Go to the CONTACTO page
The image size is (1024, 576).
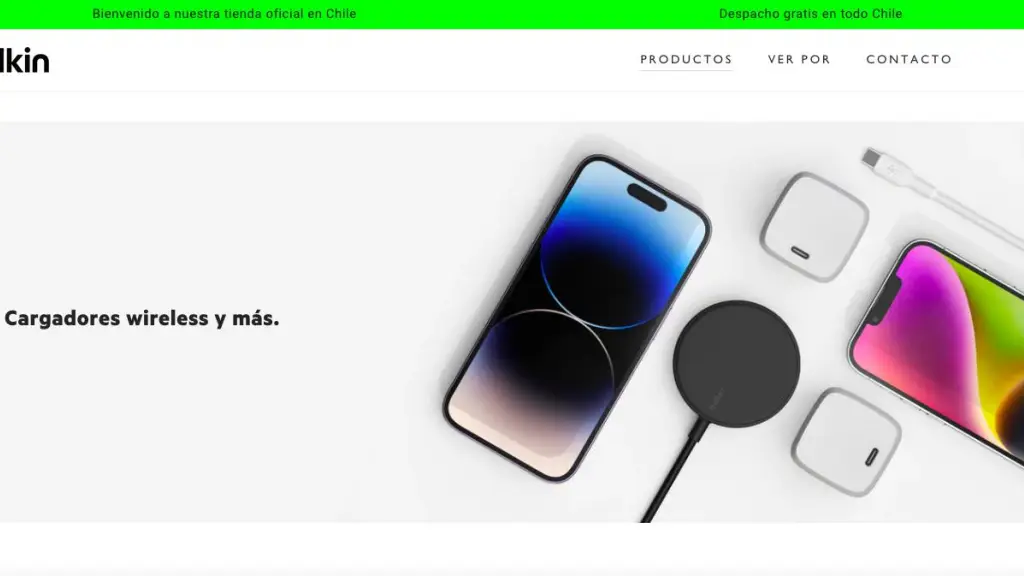(x=909, y=59)
